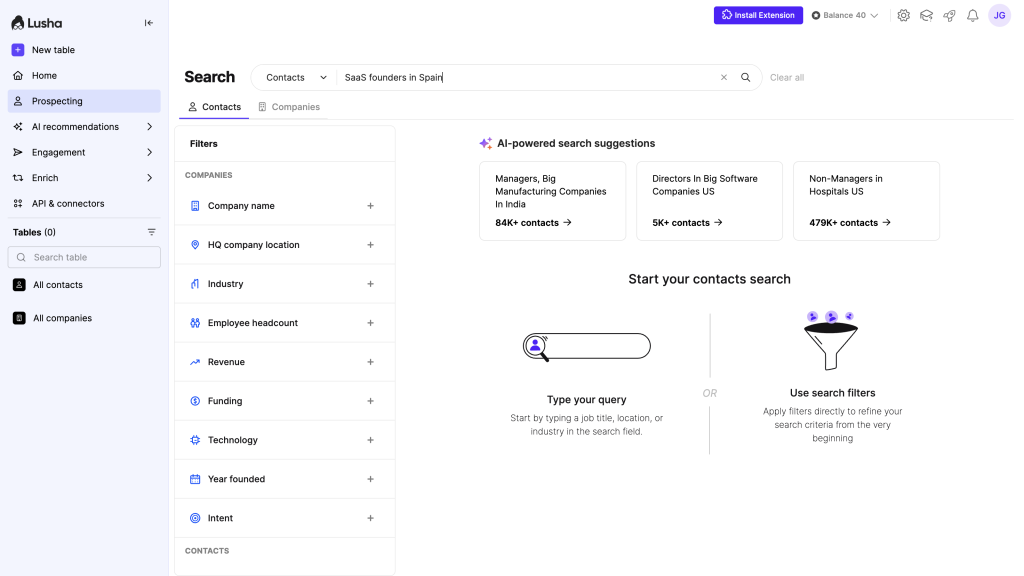This screenshot has height=576, width=1024.
Task: Click Install Extension button
Action: pos(758,15)
